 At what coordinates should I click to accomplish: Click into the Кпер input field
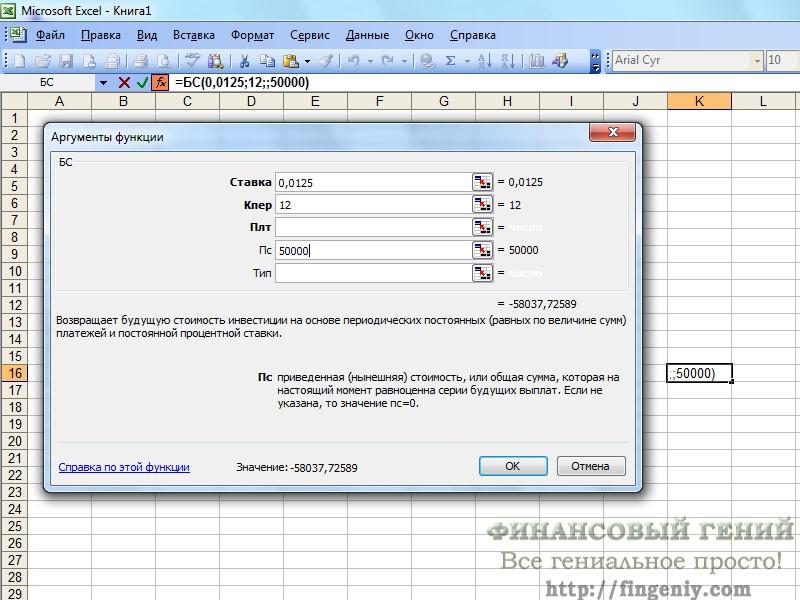click(x=373, y=205)
